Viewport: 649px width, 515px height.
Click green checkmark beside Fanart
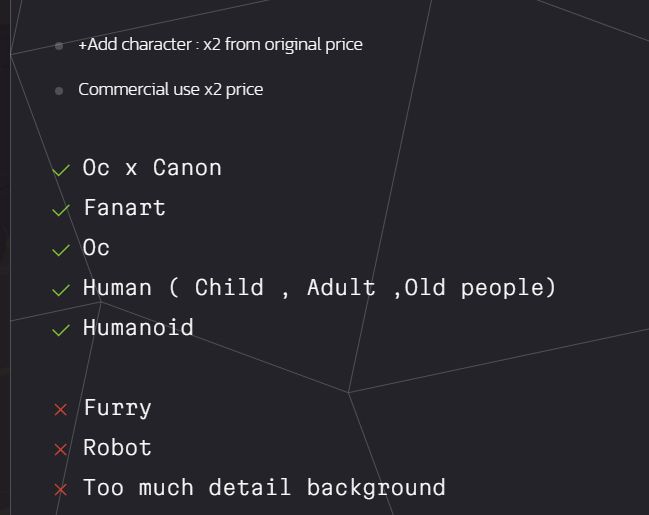61,210
